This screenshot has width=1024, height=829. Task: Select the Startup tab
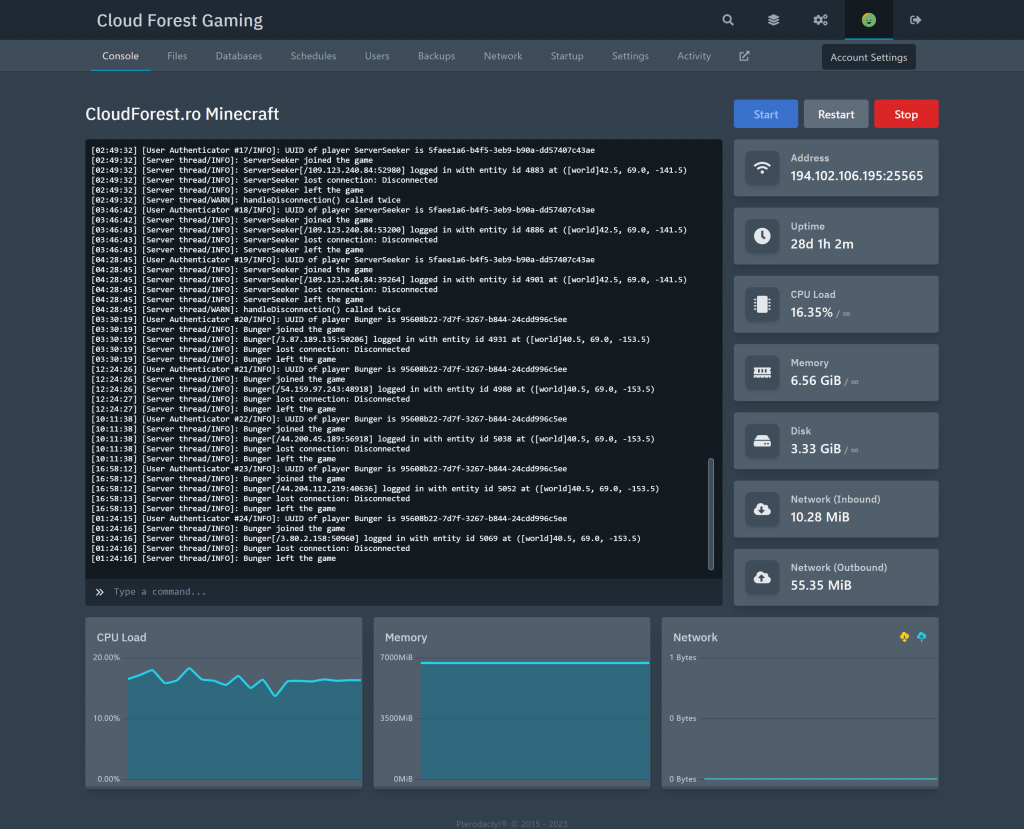(567, 56)
